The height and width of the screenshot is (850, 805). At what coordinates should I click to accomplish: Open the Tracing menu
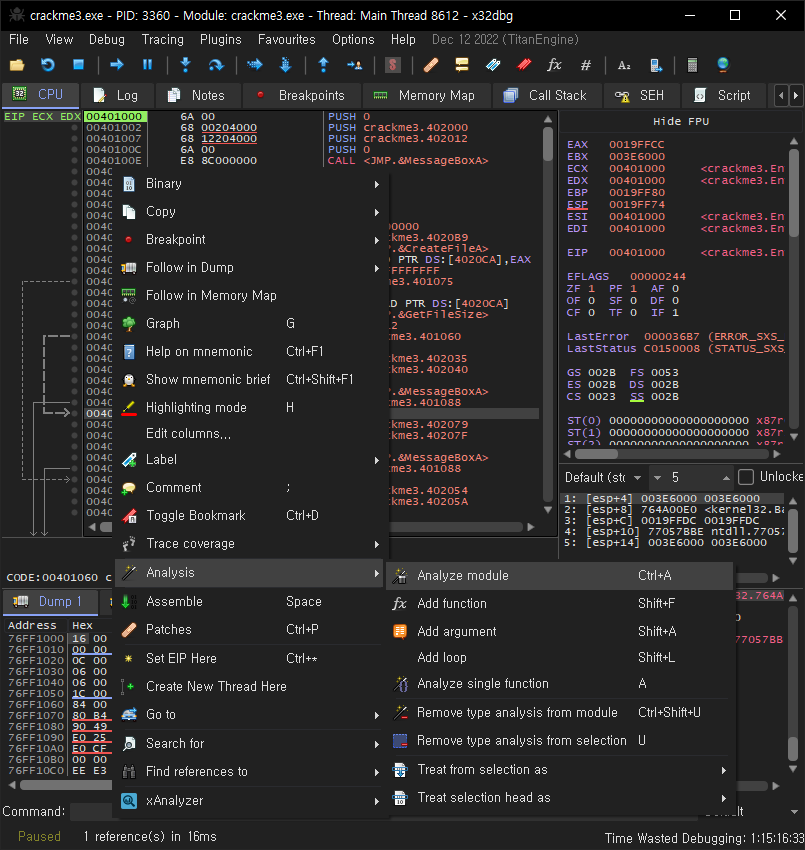coord(163,40)
